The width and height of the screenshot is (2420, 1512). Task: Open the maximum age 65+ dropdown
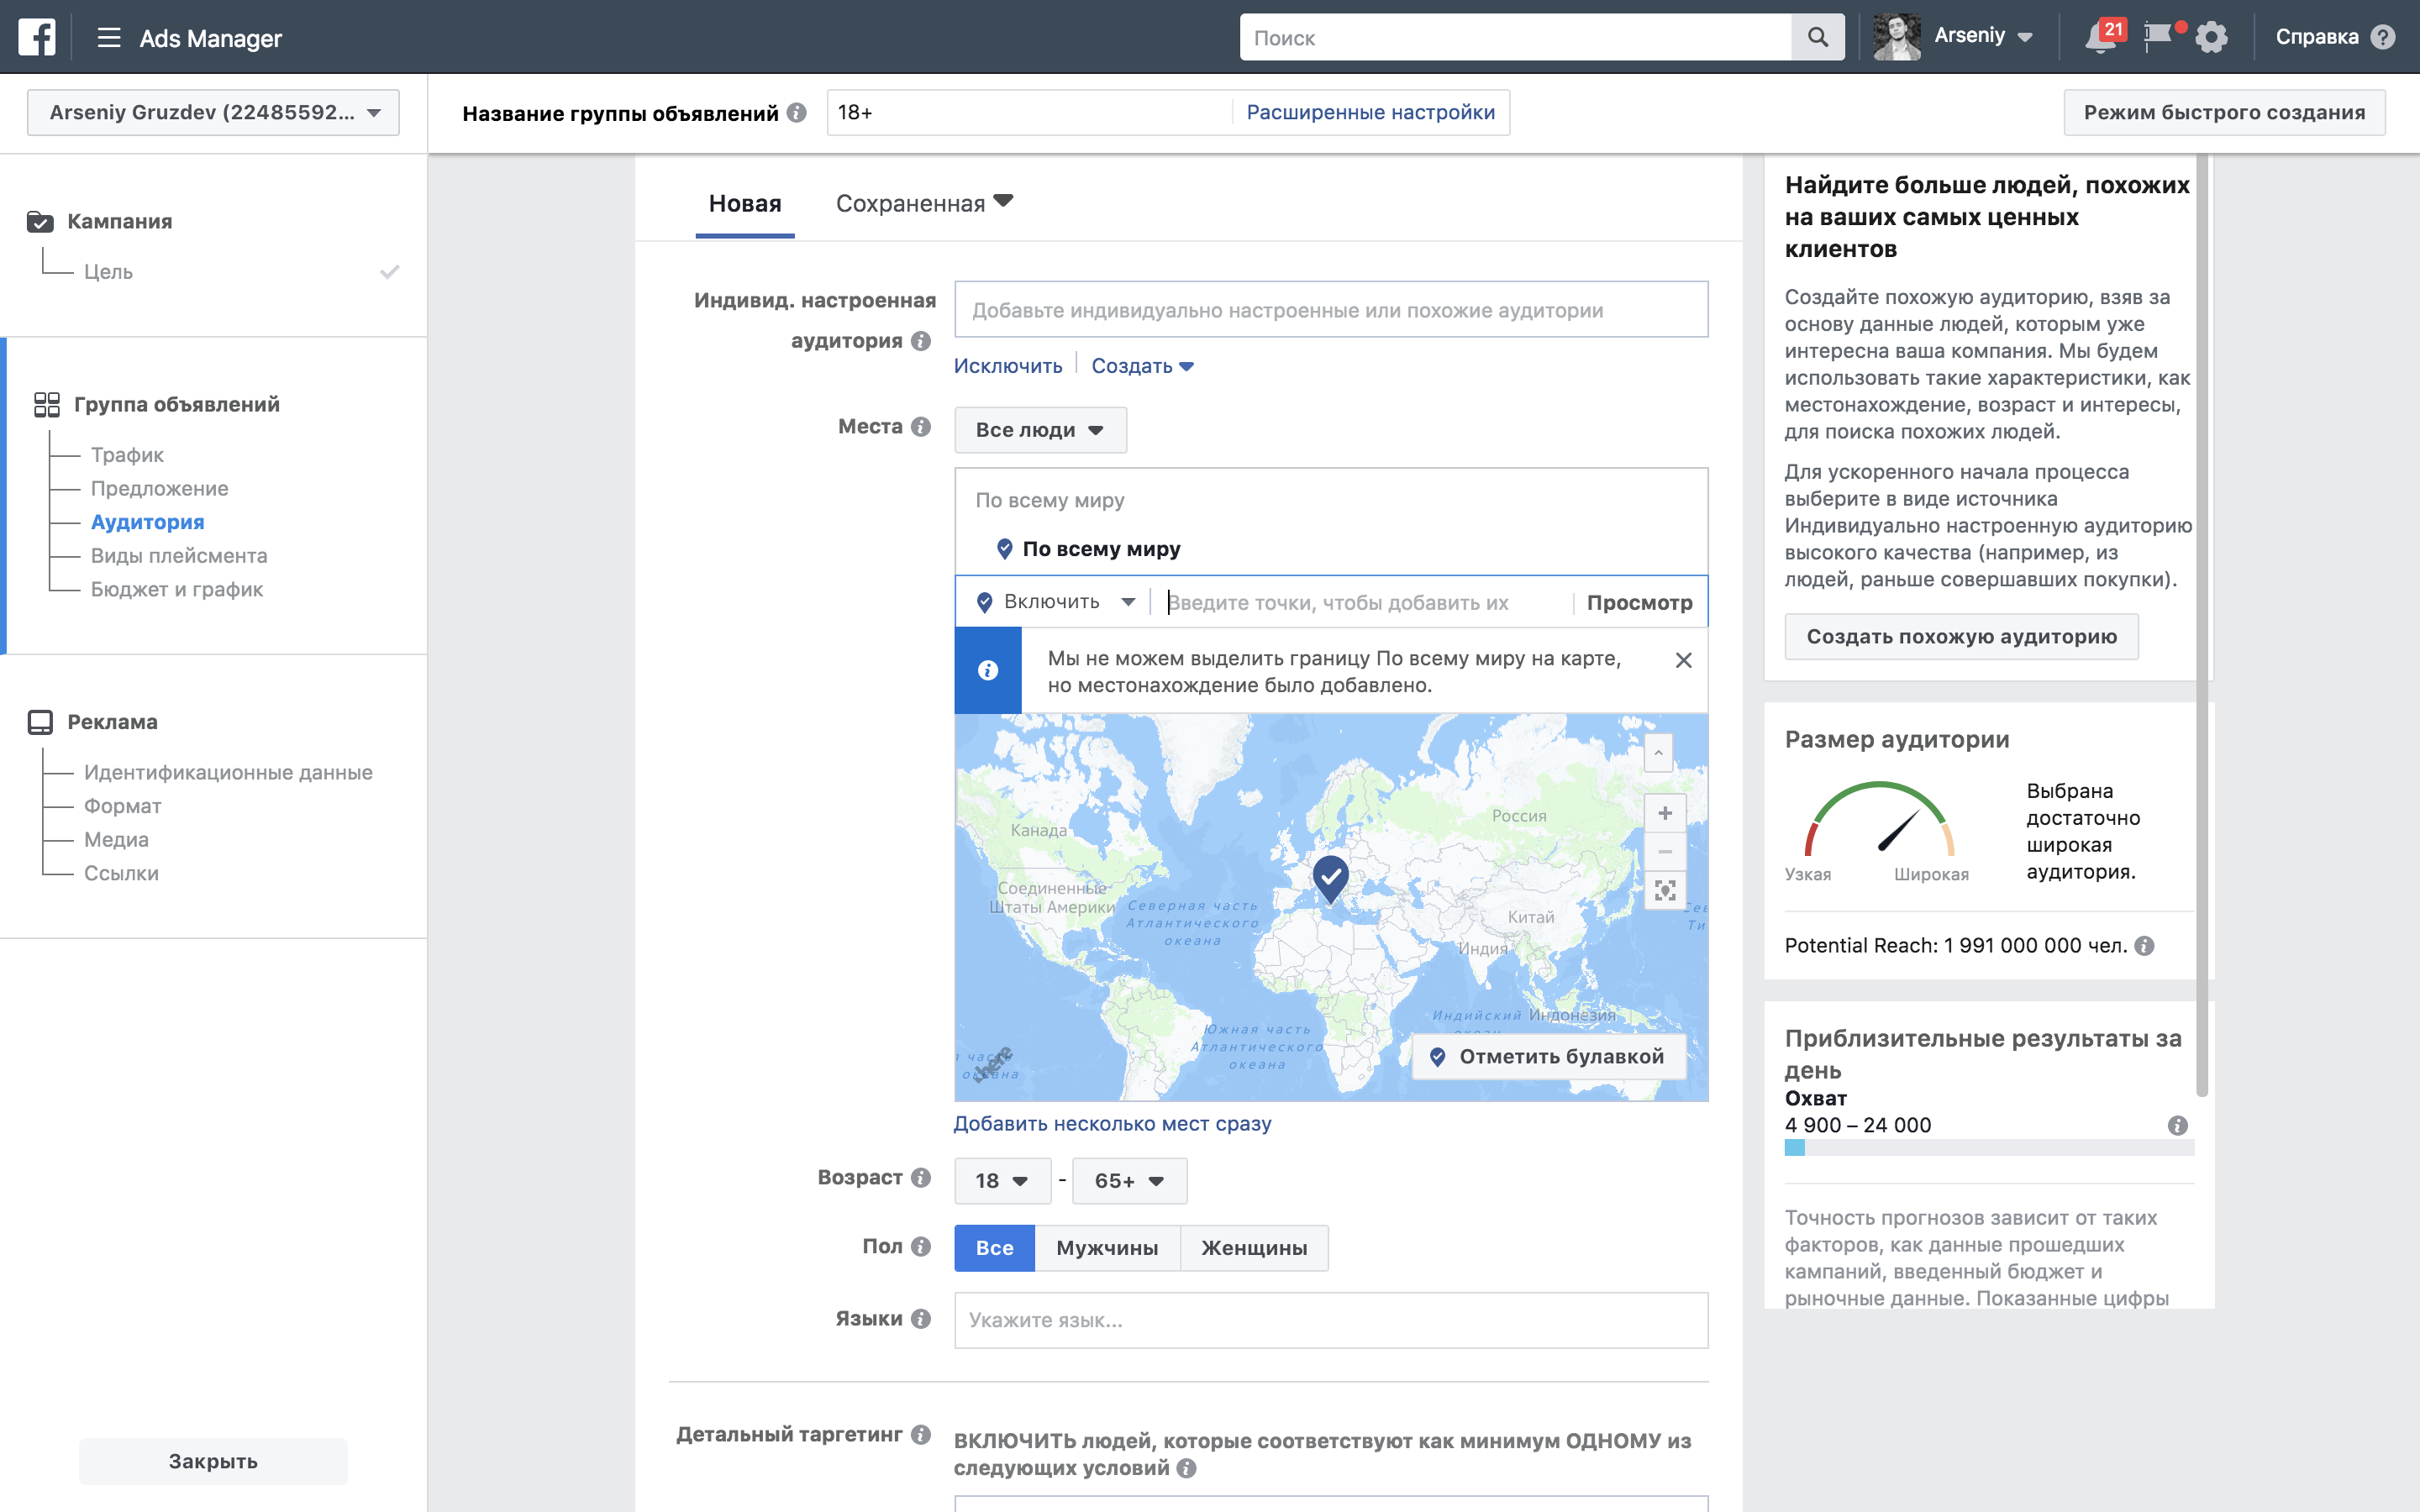(x=1129, y=1181)
